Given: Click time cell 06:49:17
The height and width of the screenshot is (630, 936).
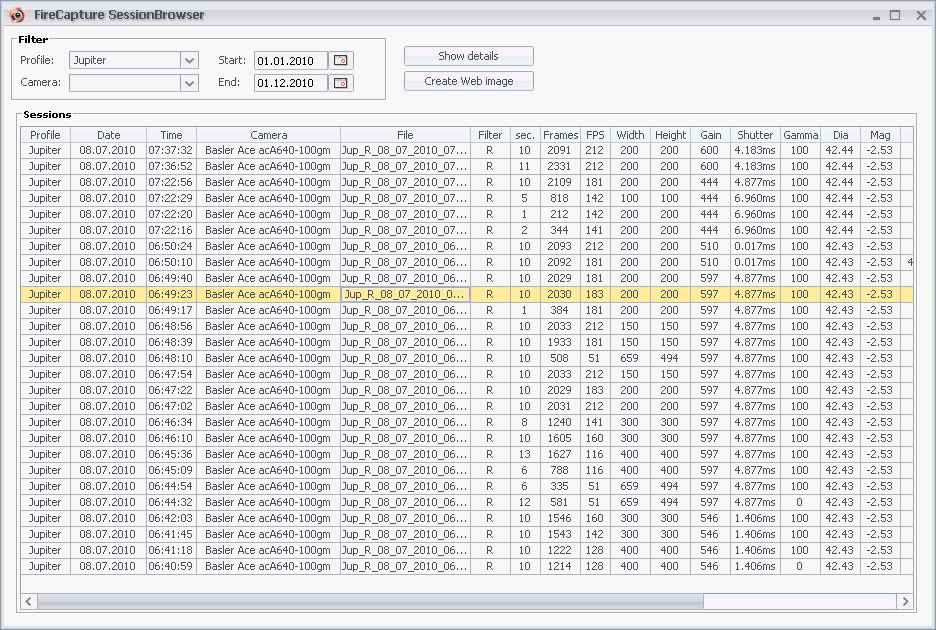Looking at the screenshot, I should pos(171,311).
